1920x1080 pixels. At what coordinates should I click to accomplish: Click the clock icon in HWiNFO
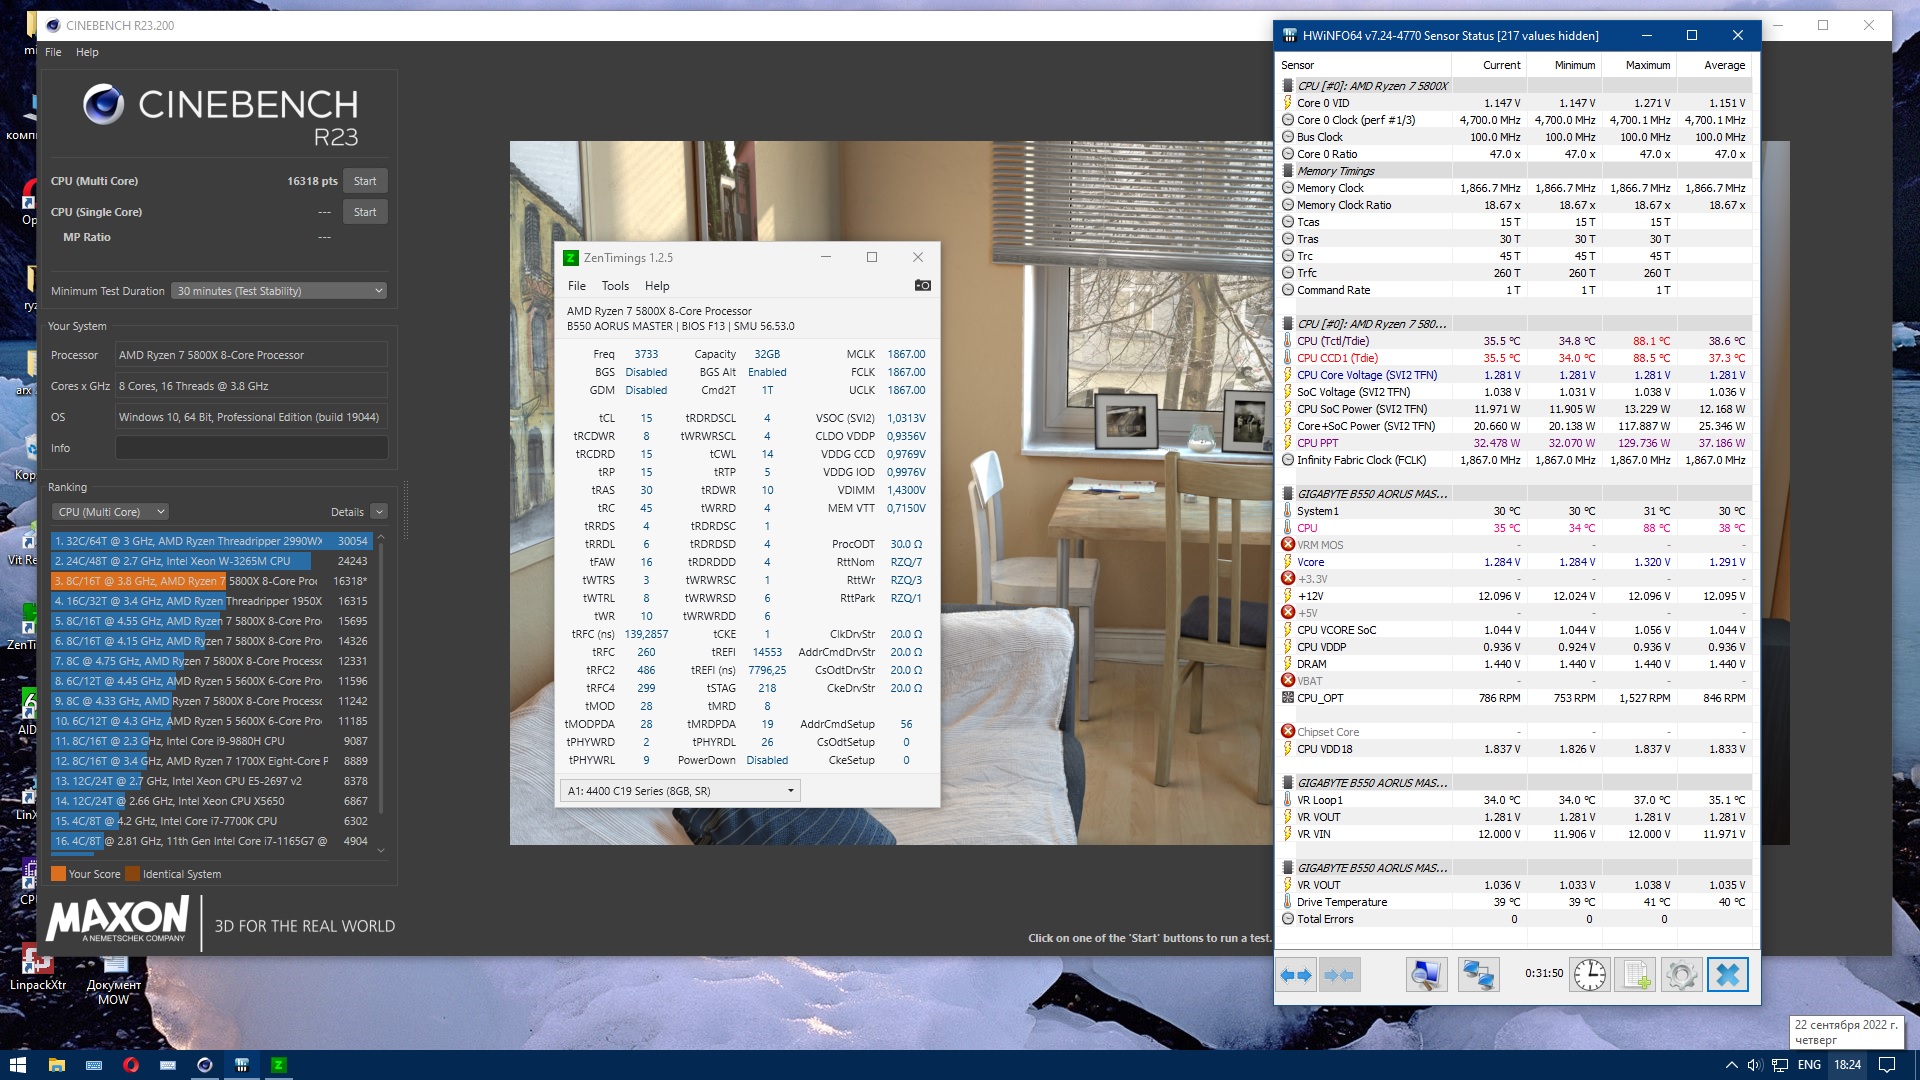(x=1589, y=975)
